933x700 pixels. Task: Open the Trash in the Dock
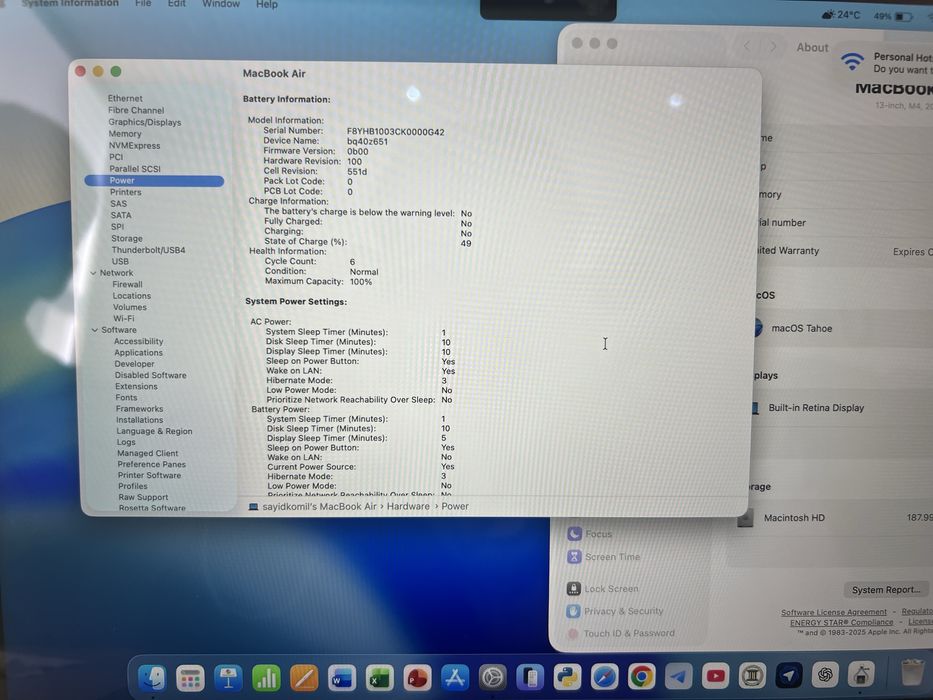912,673
